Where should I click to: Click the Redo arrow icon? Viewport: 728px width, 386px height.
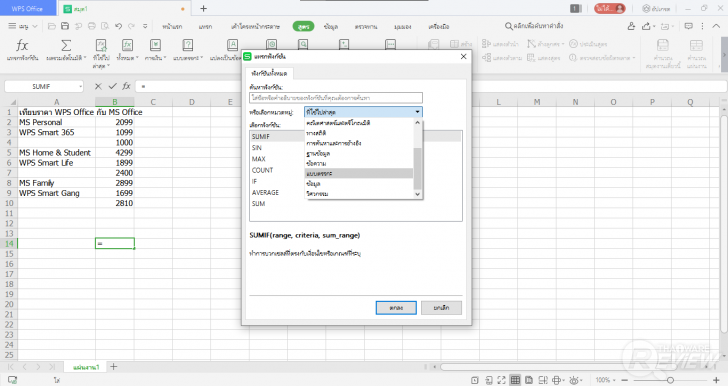(132, 26)
